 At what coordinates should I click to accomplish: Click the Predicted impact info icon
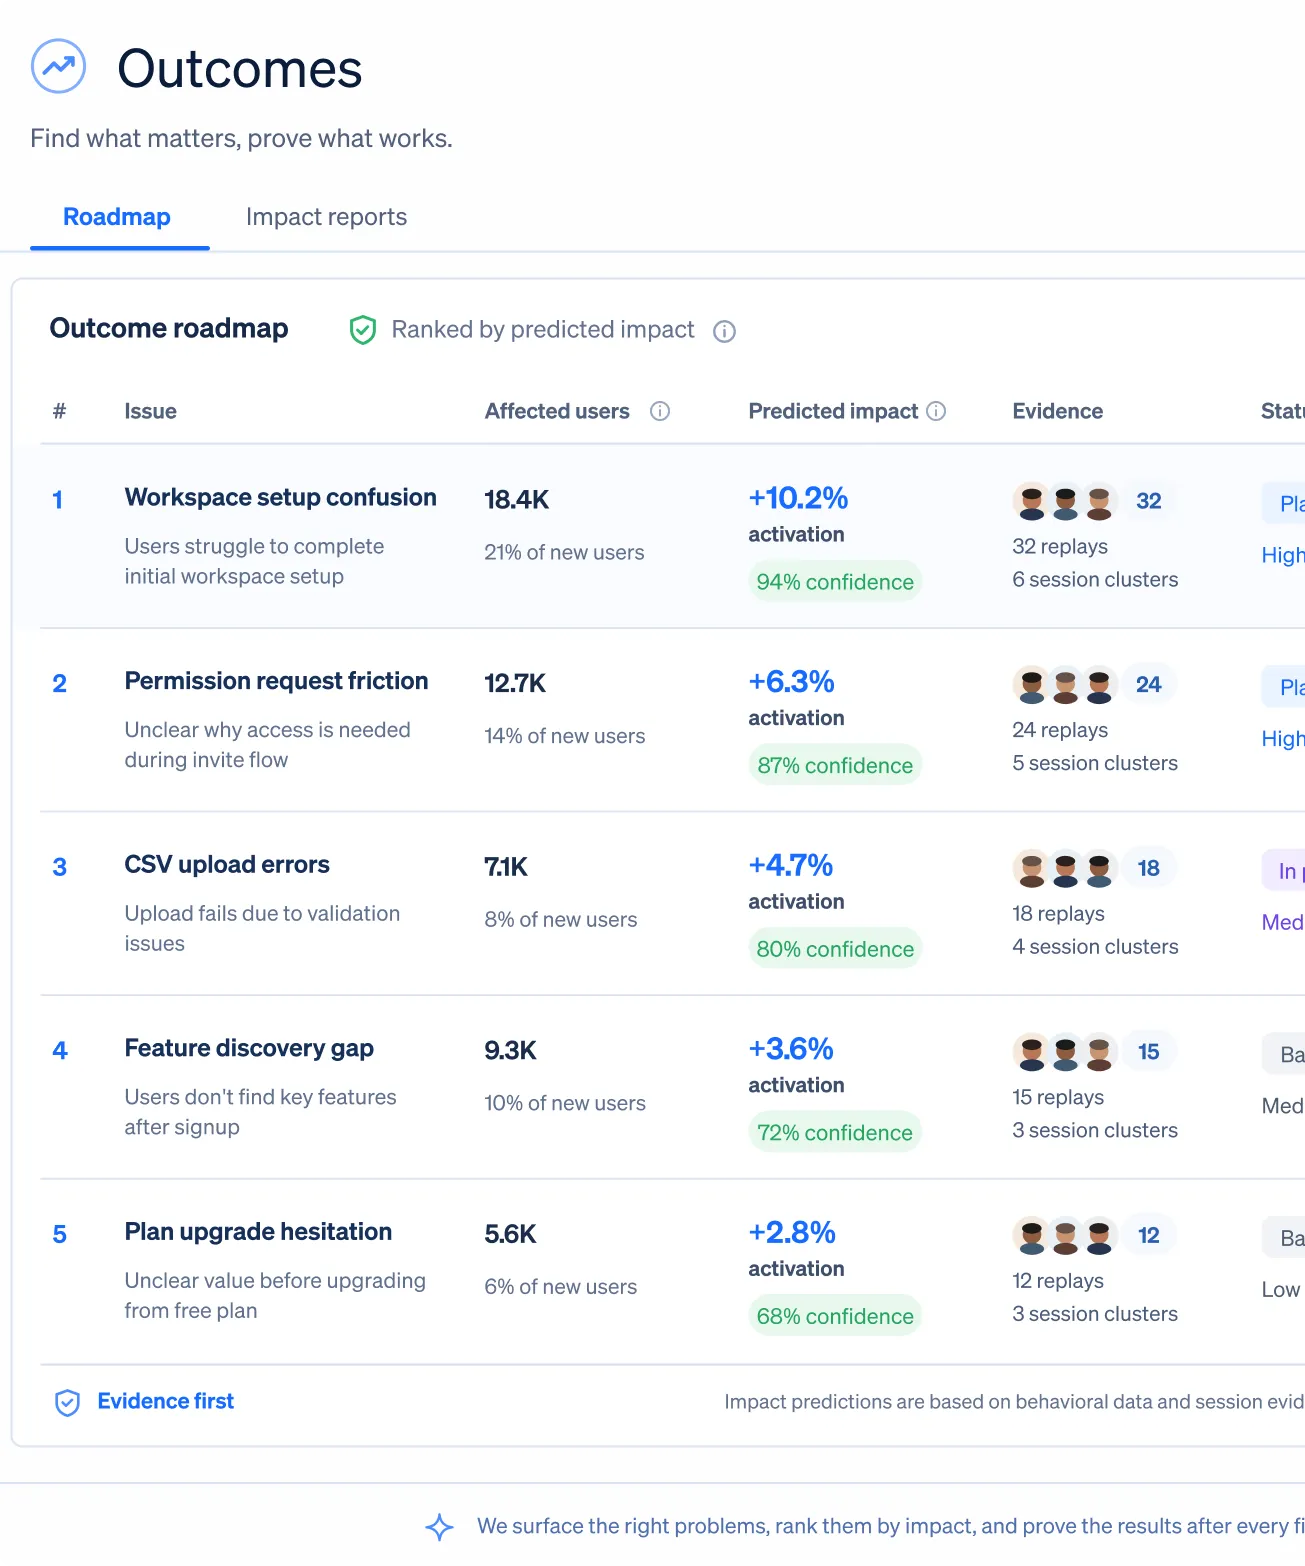936,411
